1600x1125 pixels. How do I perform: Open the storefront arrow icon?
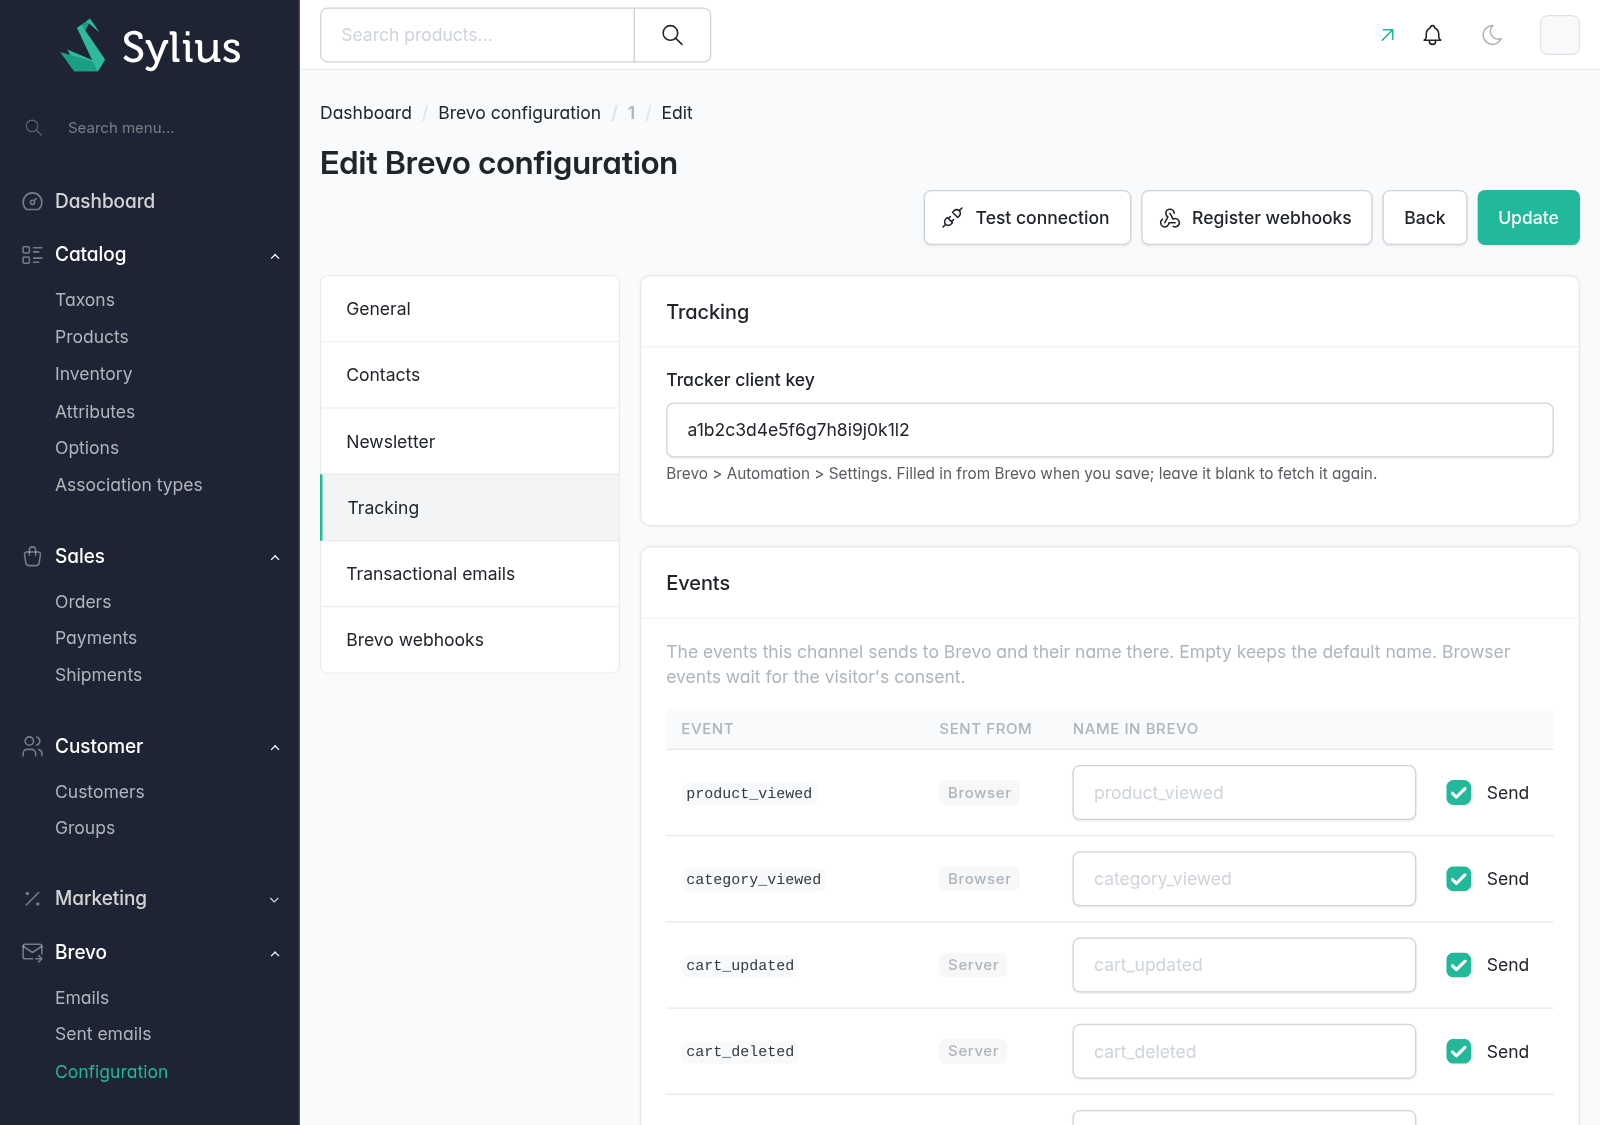pyautogui.click(x=1387, y=35)
